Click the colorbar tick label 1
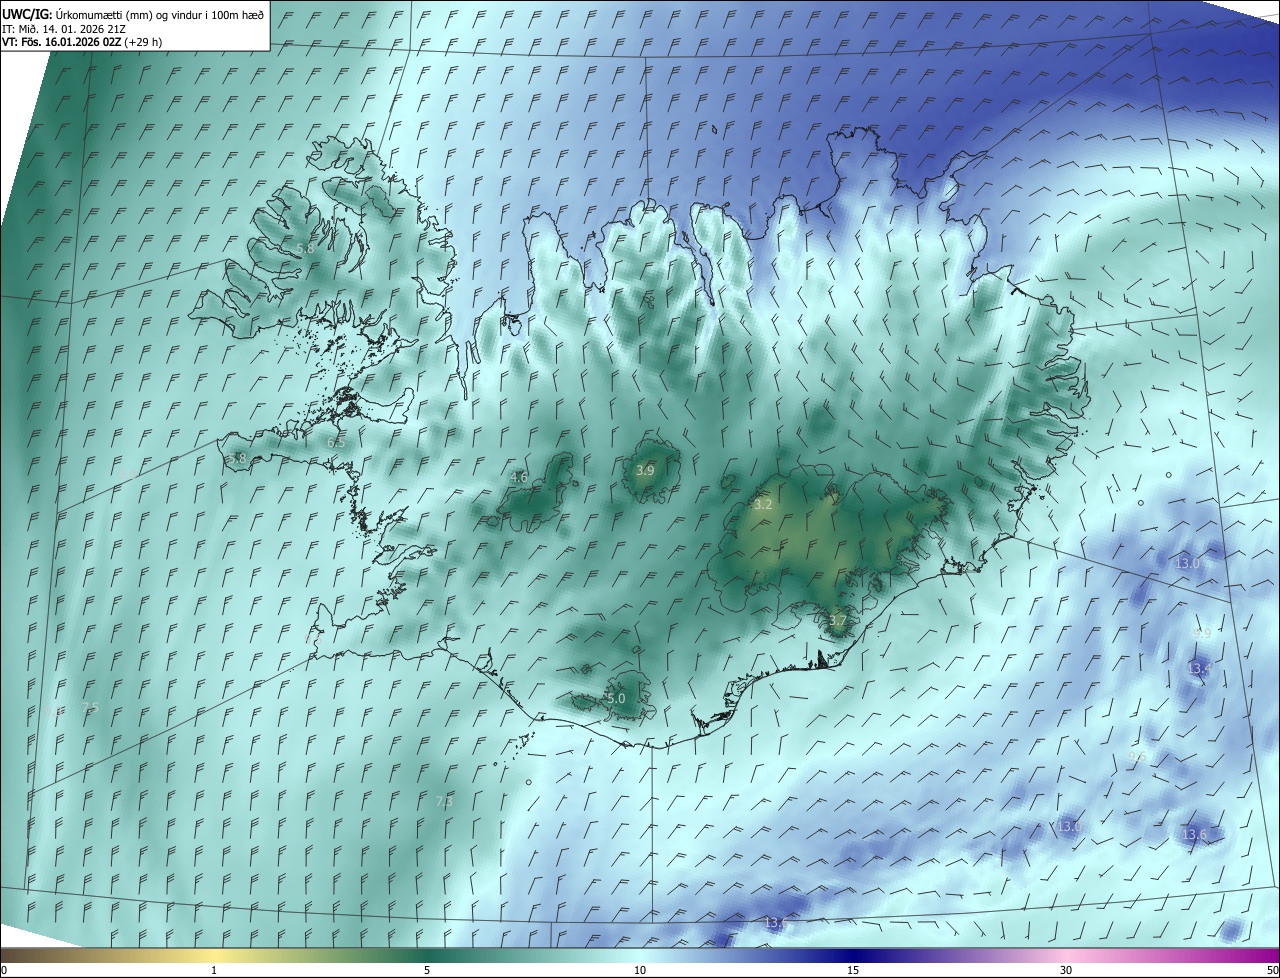The image size is (1280, 978). 214,970
